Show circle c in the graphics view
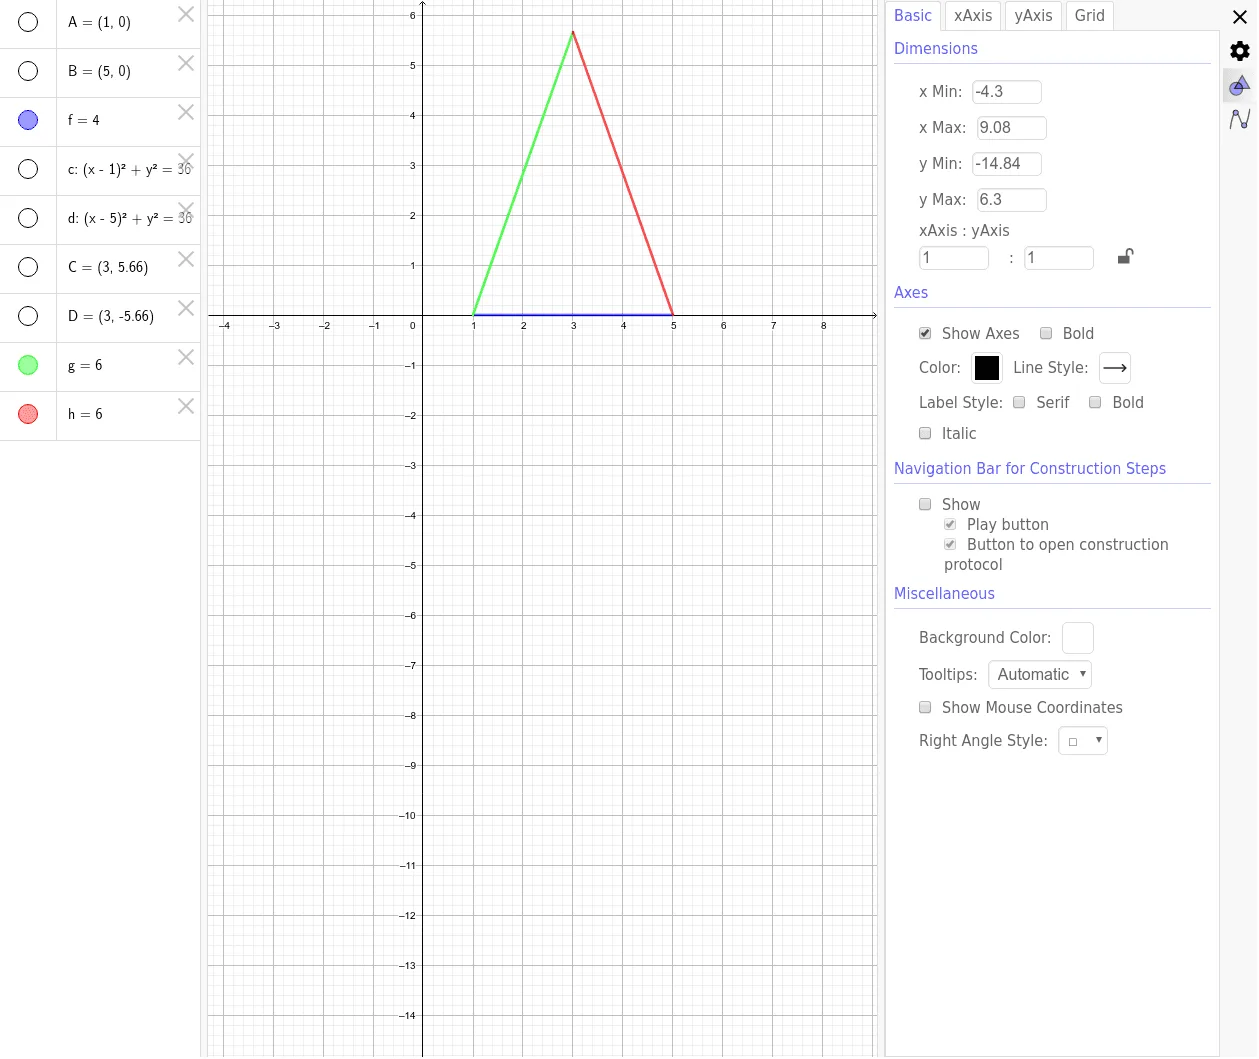Screen dimensions: 1259x1059 click(28, 169)
